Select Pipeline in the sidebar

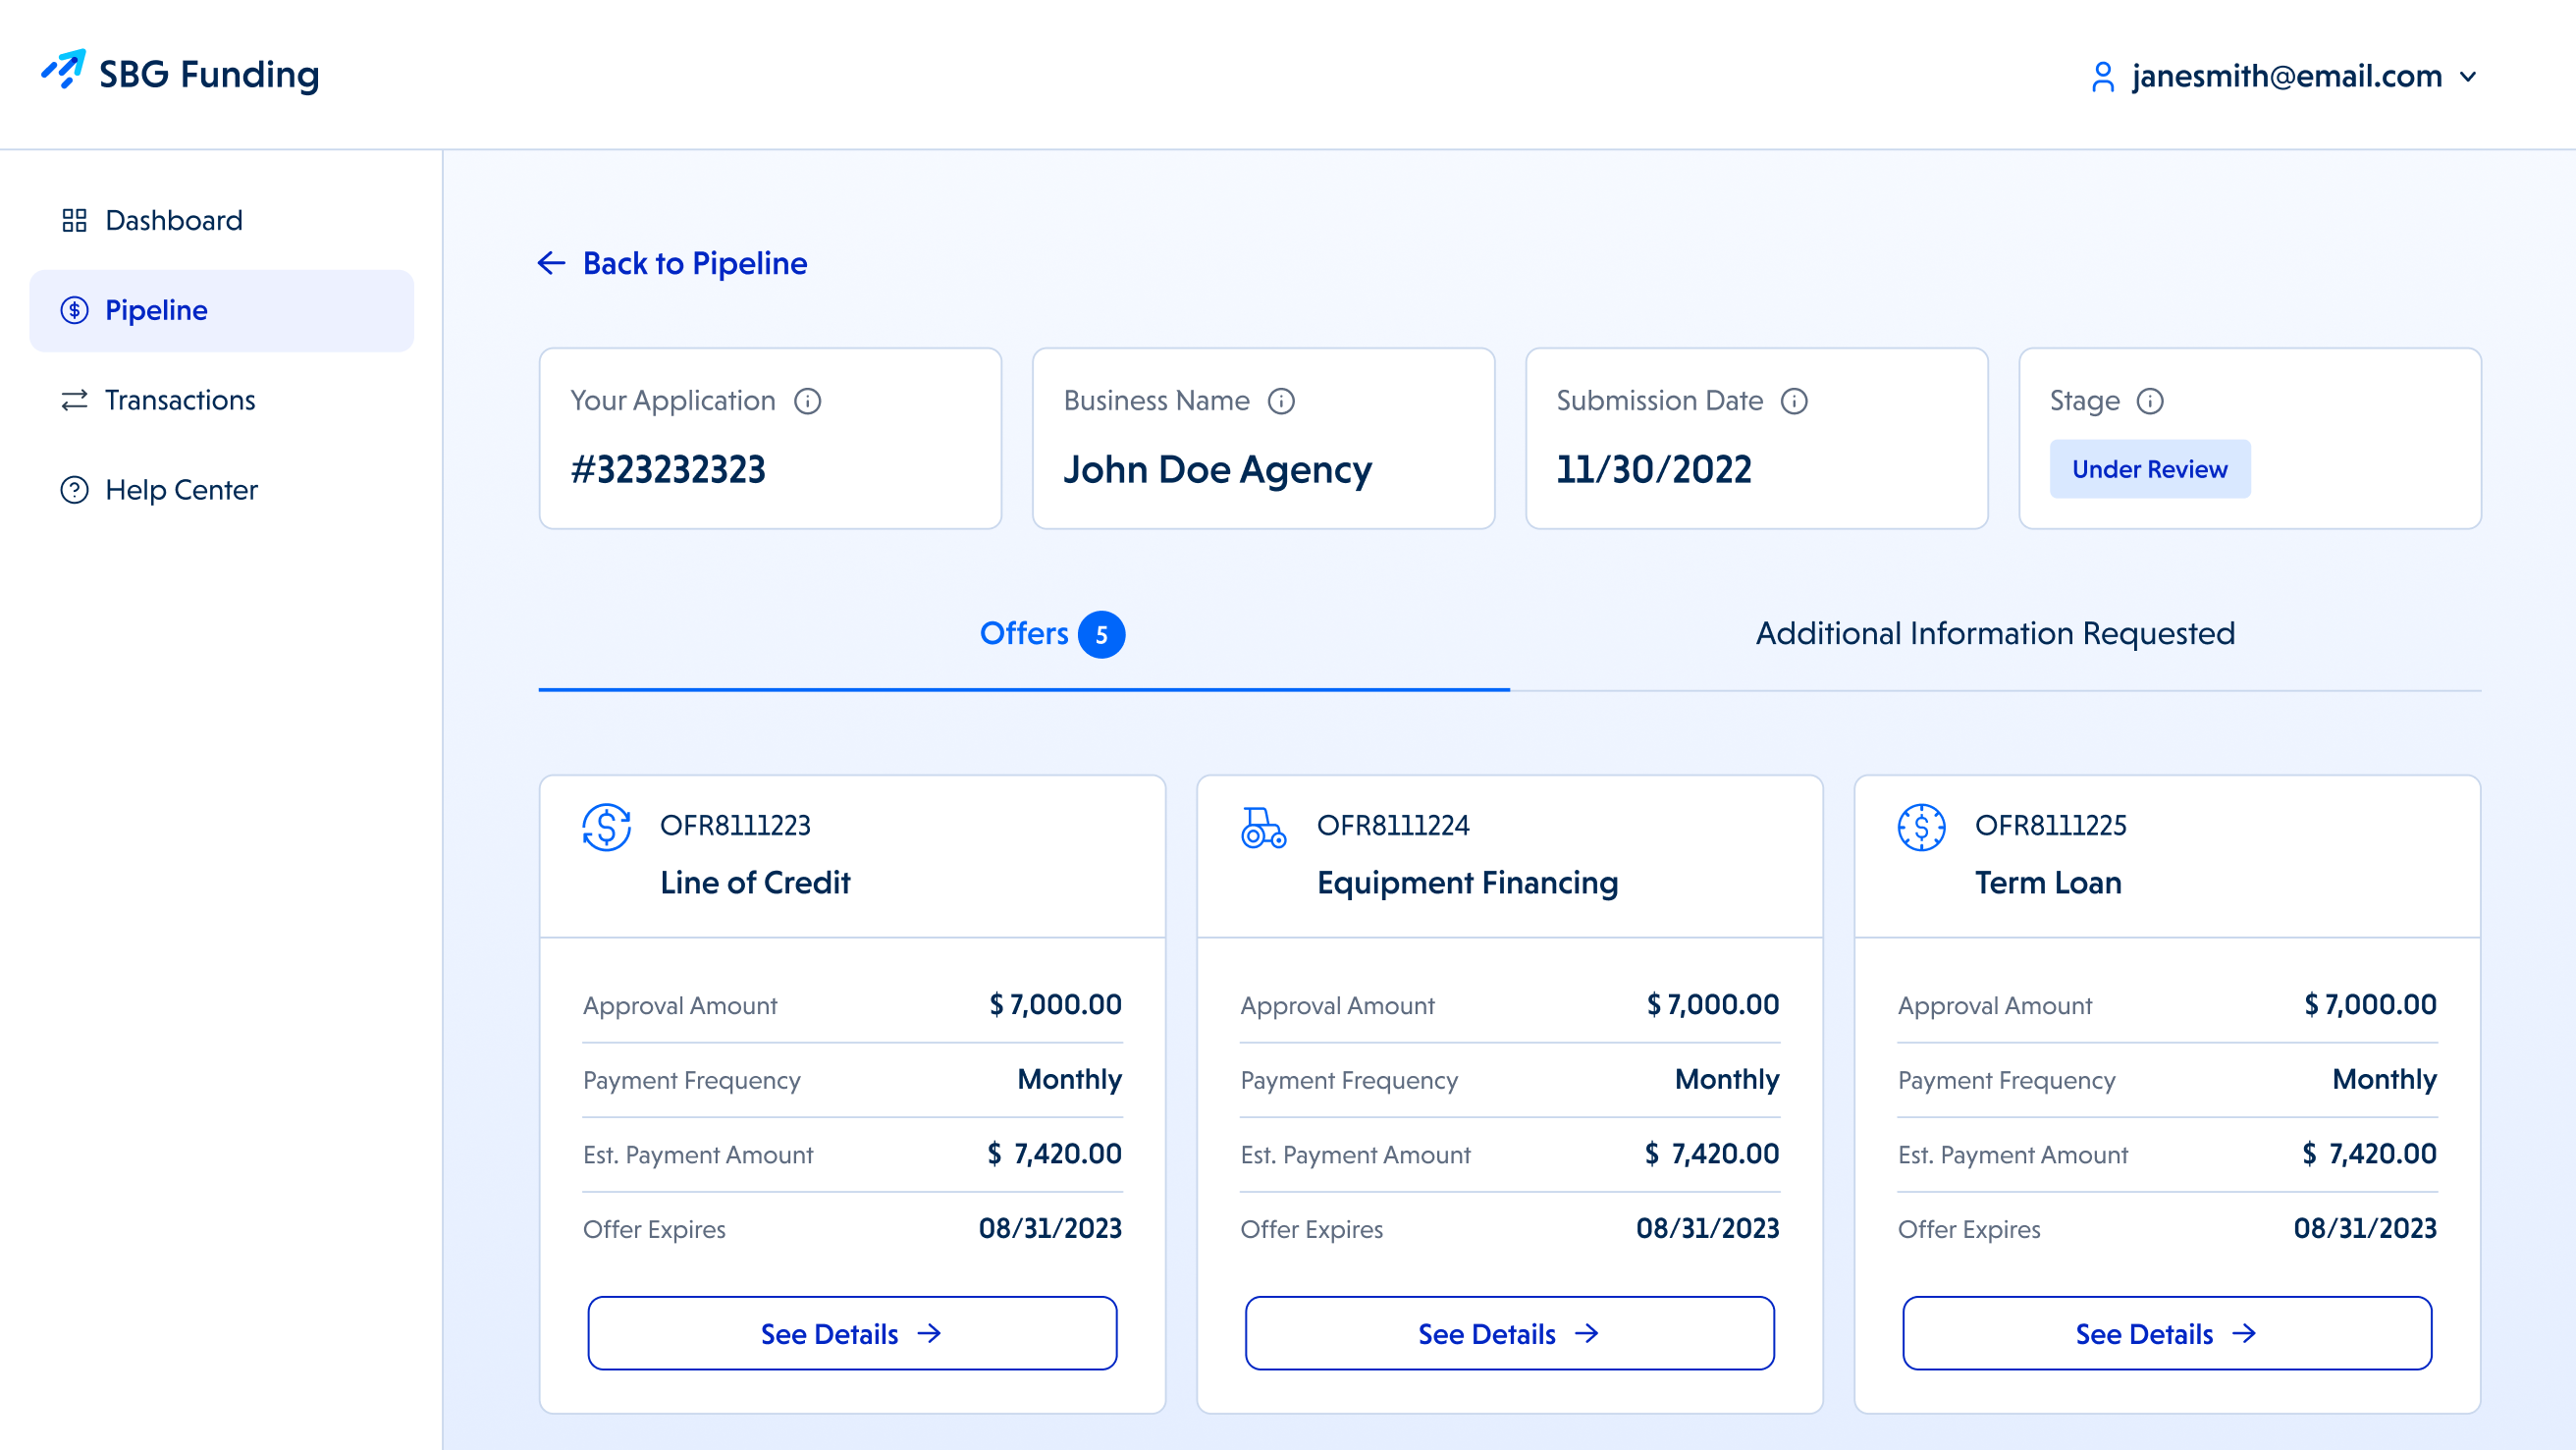point(221,310)
